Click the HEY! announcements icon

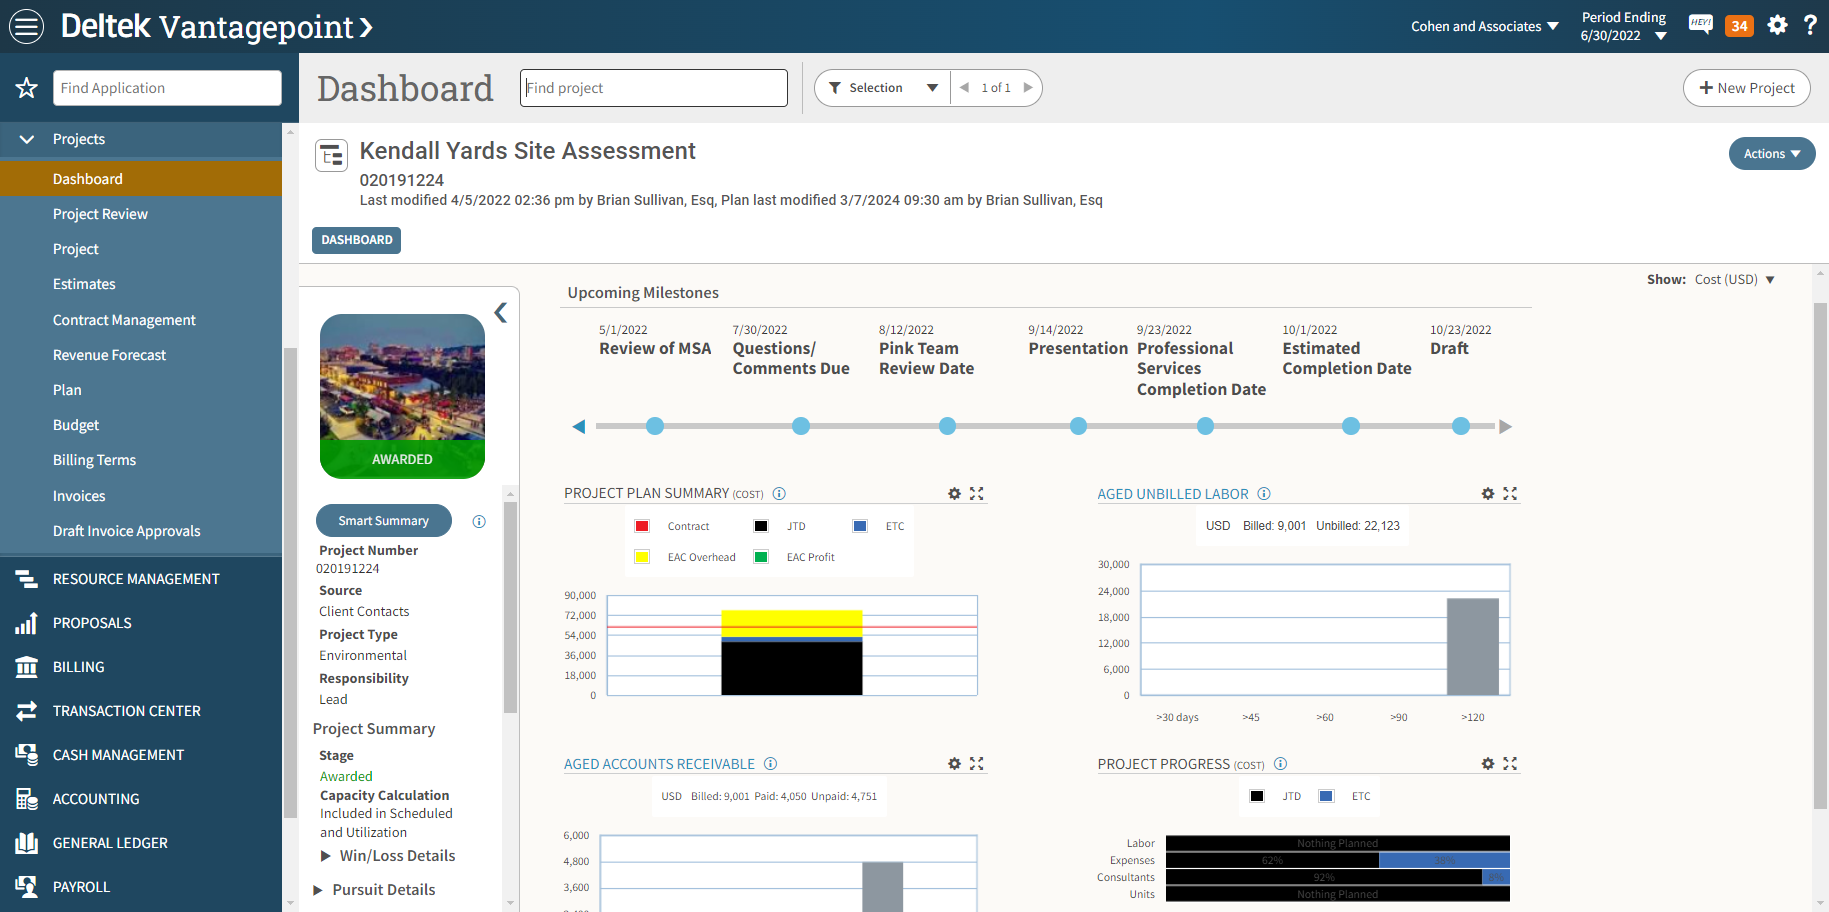click(x=1700, y=24)
